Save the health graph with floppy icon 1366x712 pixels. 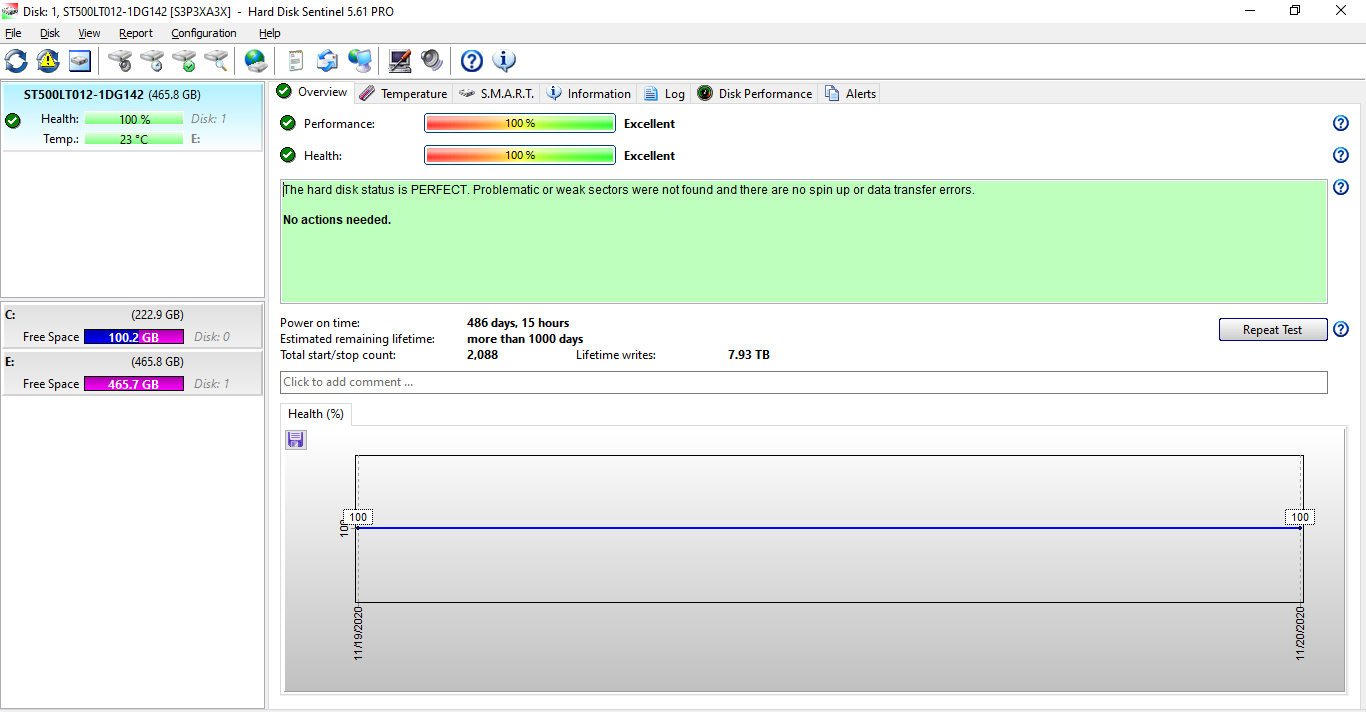[296, 440]
